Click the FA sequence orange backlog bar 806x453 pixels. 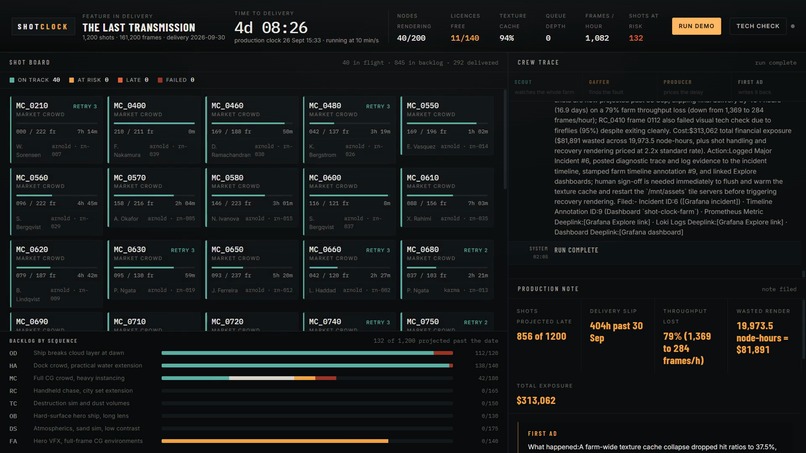point(275,441)
